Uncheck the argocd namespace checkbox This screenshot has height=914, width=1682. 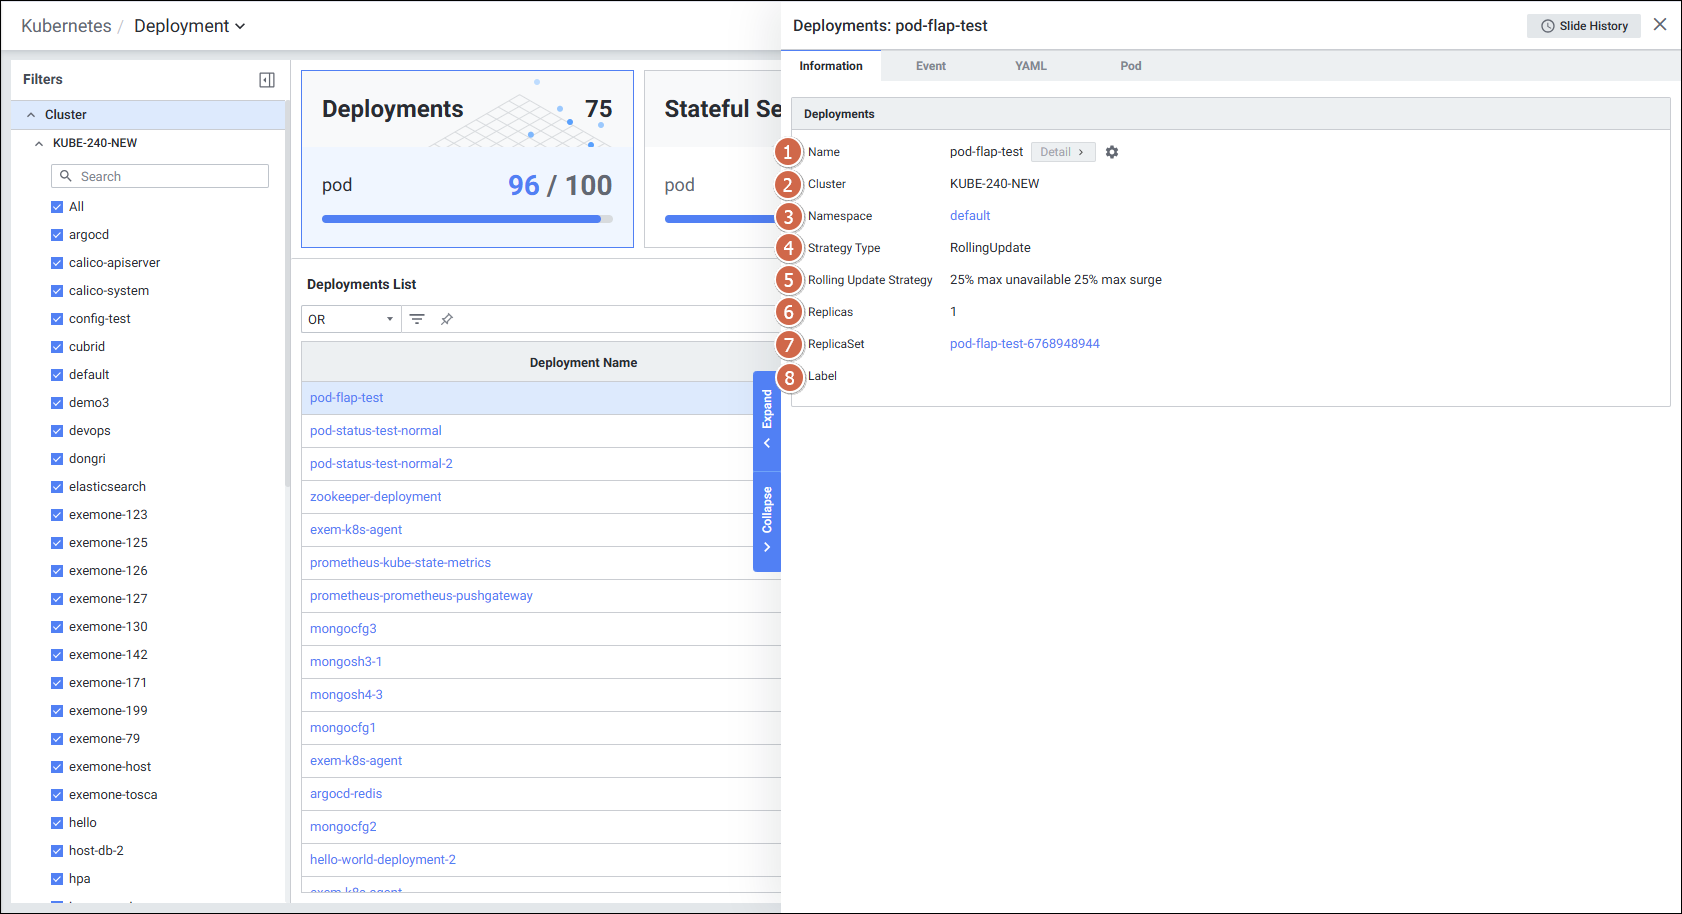pos(57,235)
